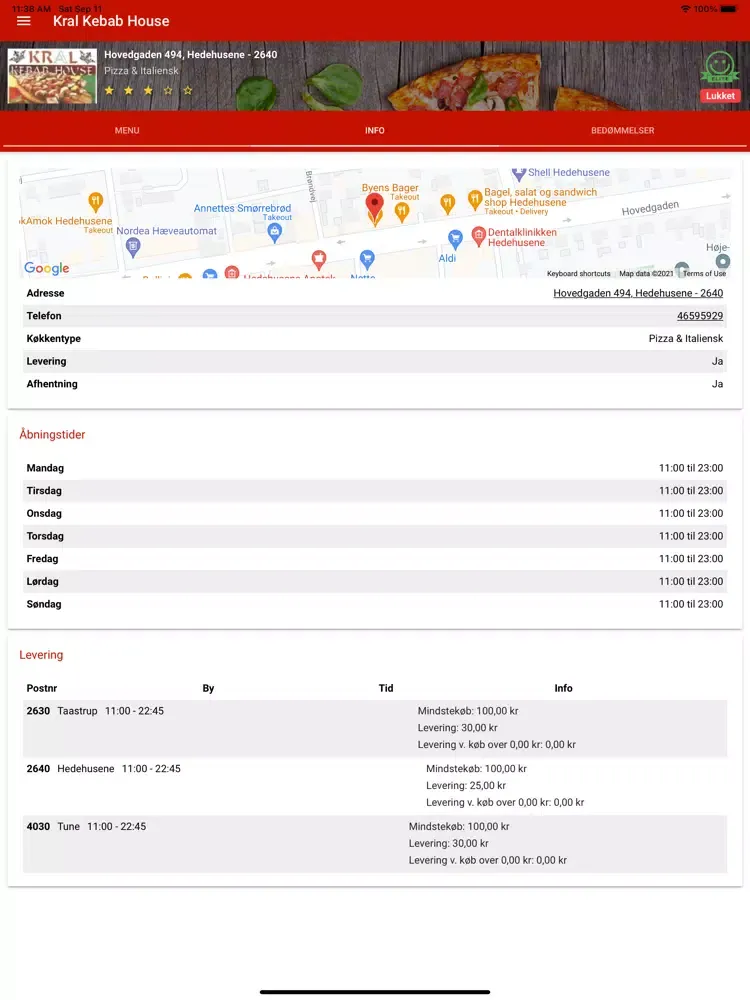Viewport: 750px width, 1000px height.
Task: Open Keyboard shortcuts on the map
Action: (x=578, y=274)
